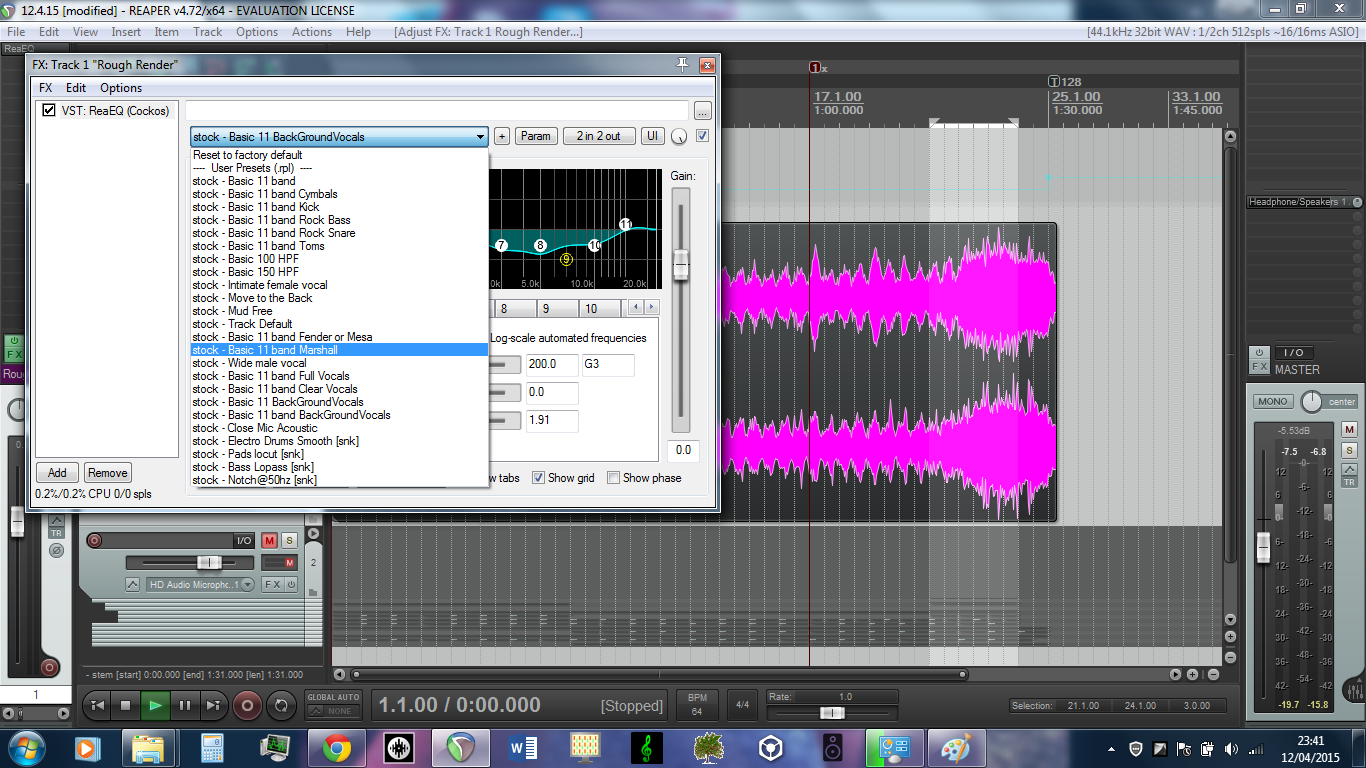The width and height of the screenshot is (1366, 768).
Task: Toggle the transport repeat loop button
Action: click(x=281, y=705)
